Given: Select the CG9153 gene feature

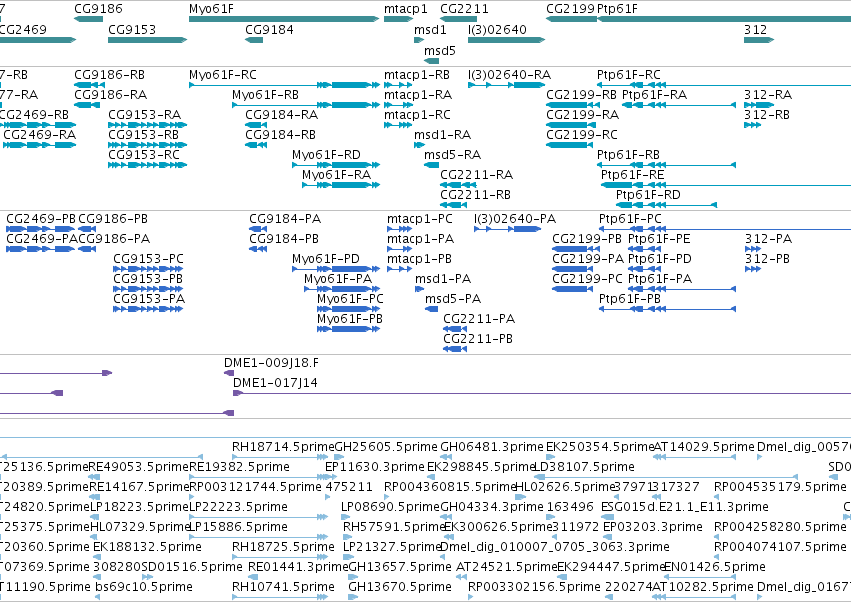Looking at the screenshot, I should (x=147, y=40).
